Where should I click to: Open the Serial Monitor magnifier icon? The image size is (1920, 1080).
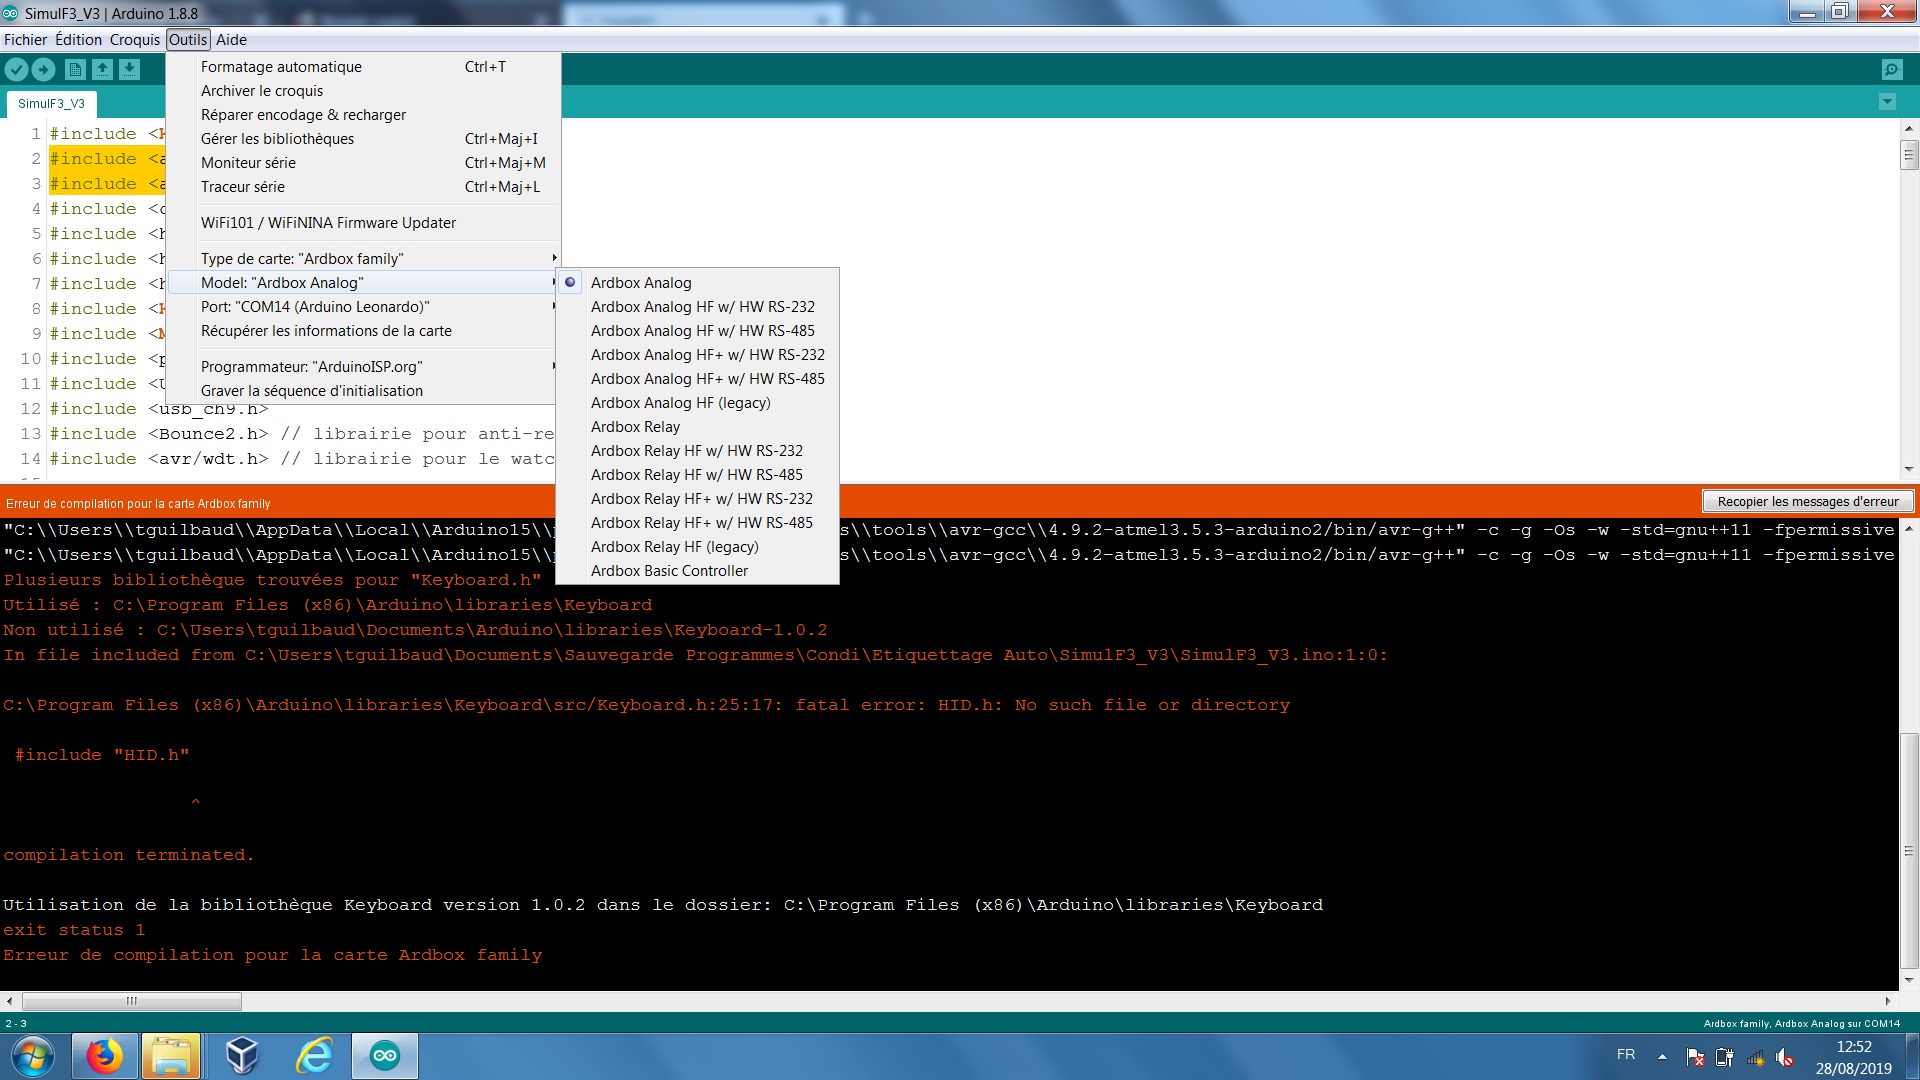[x=1893, y=69]
